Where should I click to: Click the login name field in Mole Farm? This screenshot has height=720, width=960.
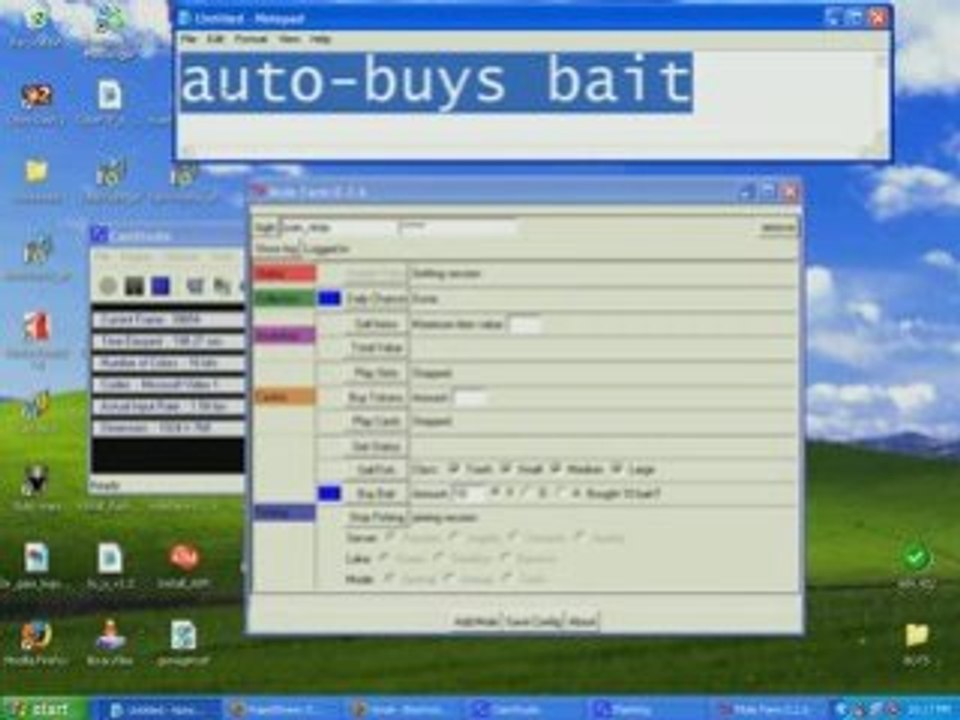click(x=338, y=228)
